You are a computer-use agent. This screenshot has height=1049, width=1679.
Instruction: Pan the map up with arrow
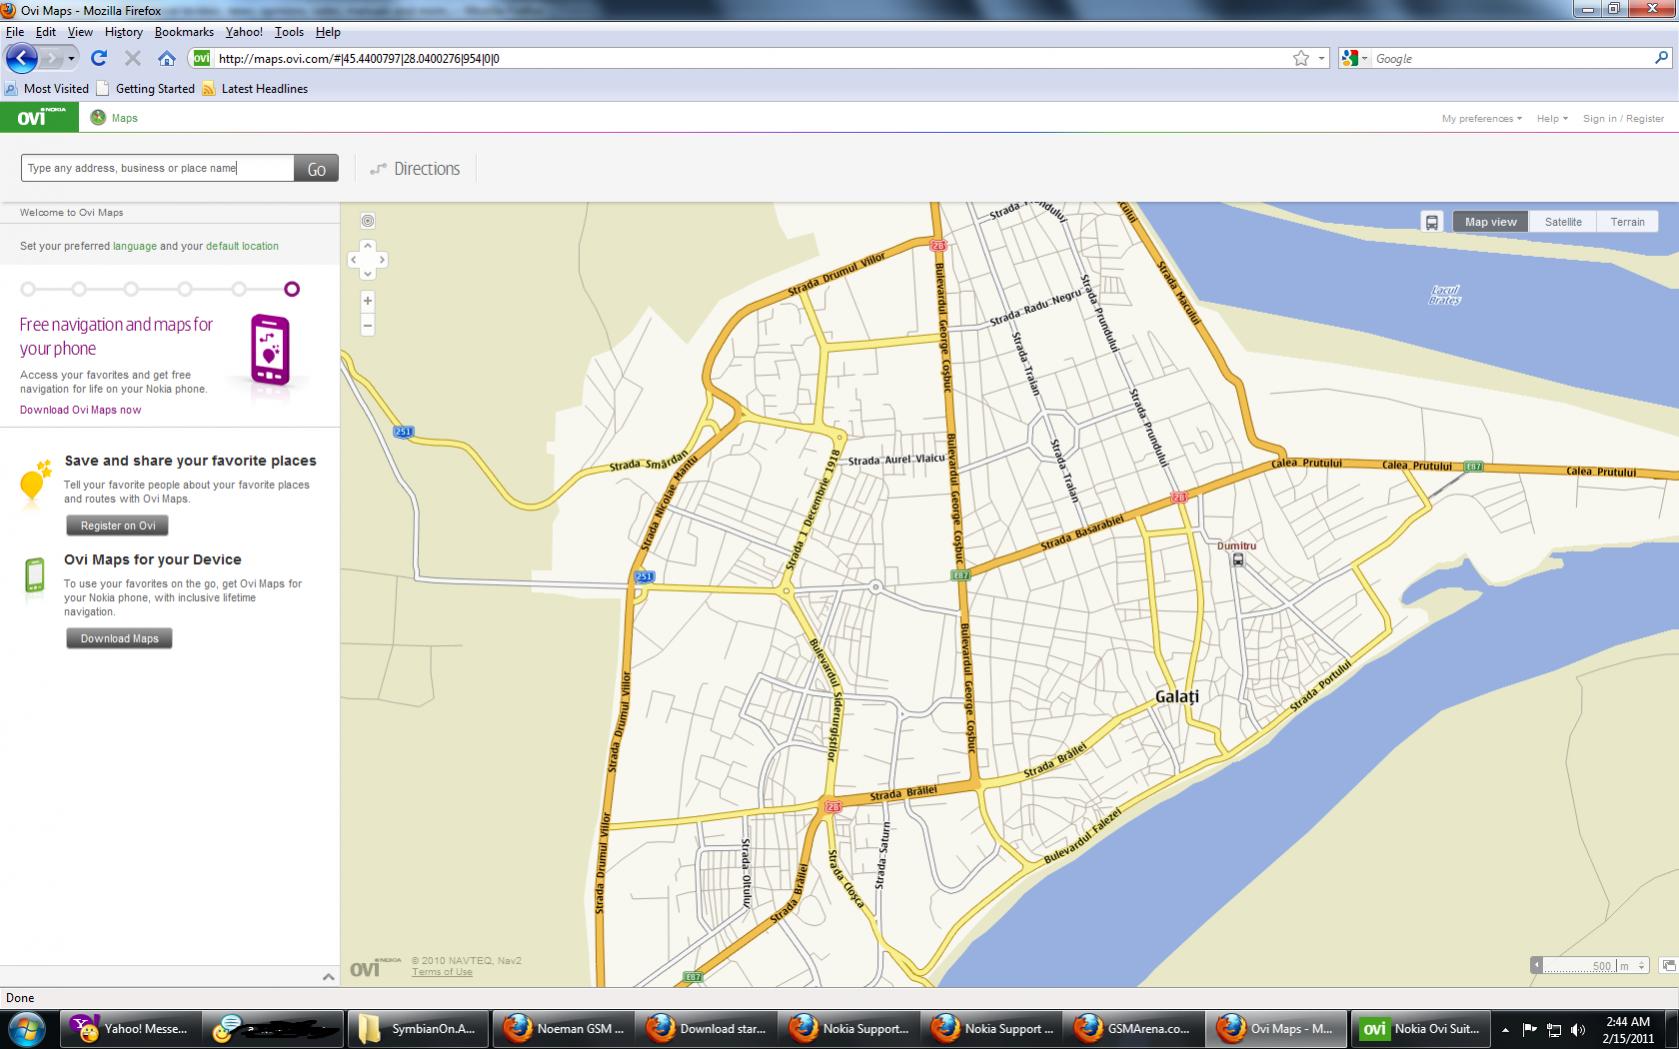click(367, 246)
